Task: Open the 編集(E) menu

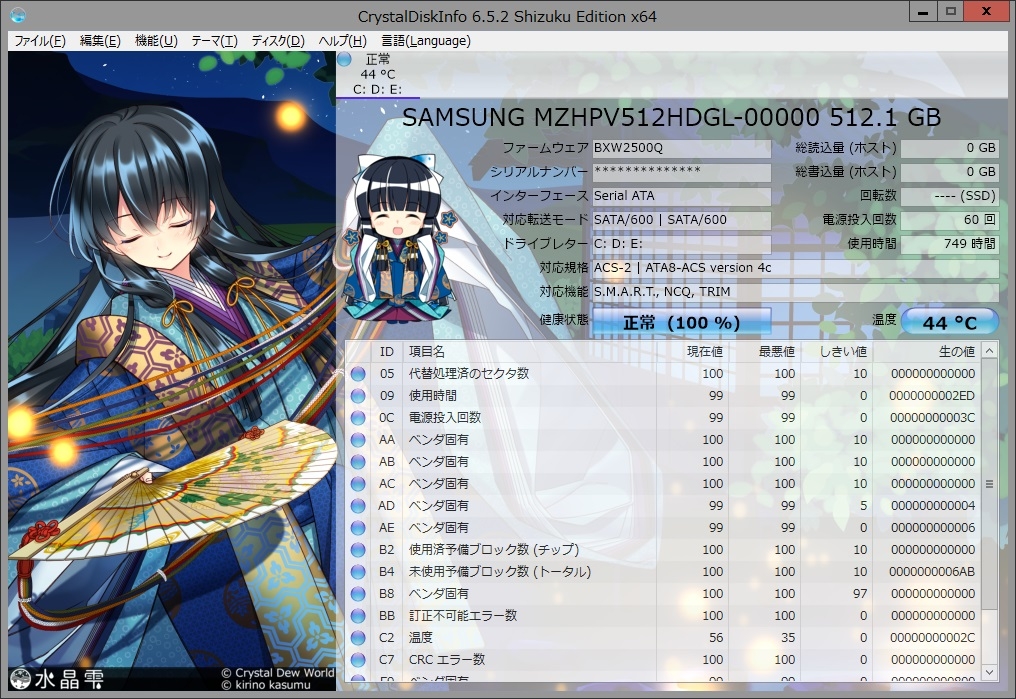Action: point(100,41)
